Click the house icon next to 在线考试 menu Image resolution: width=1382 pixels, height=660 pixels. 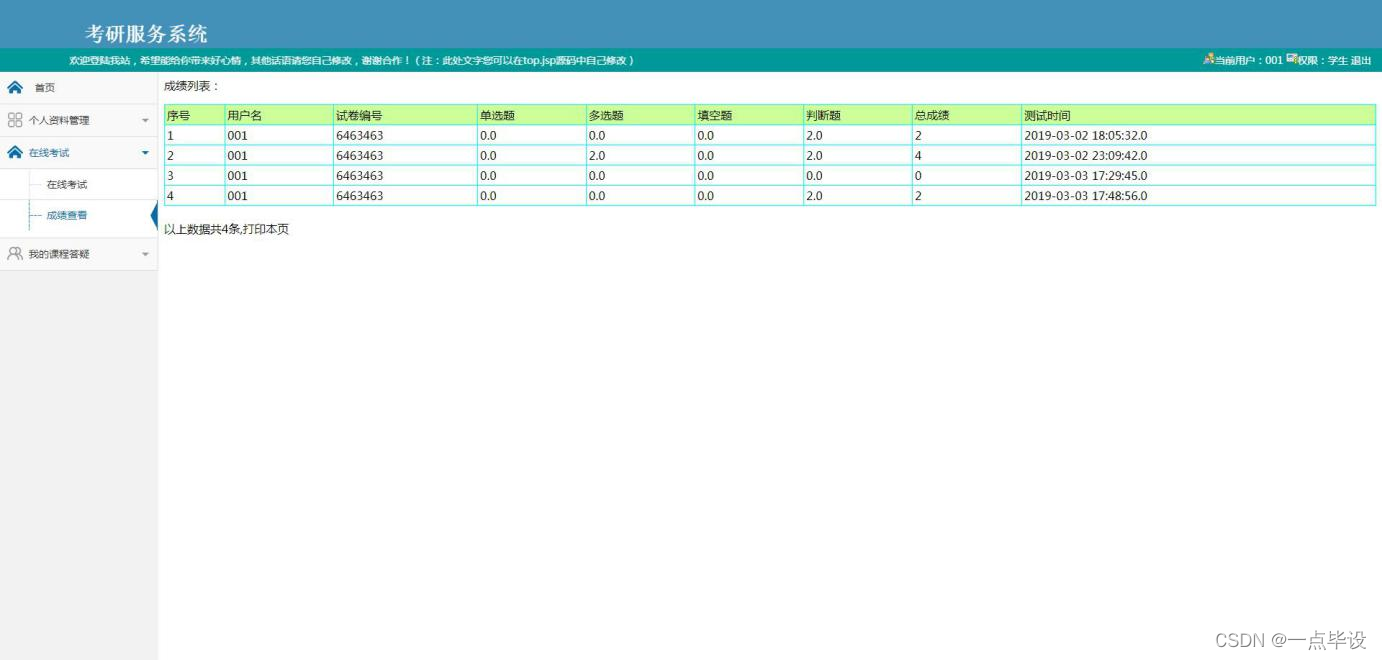click(x=15, y=152)
